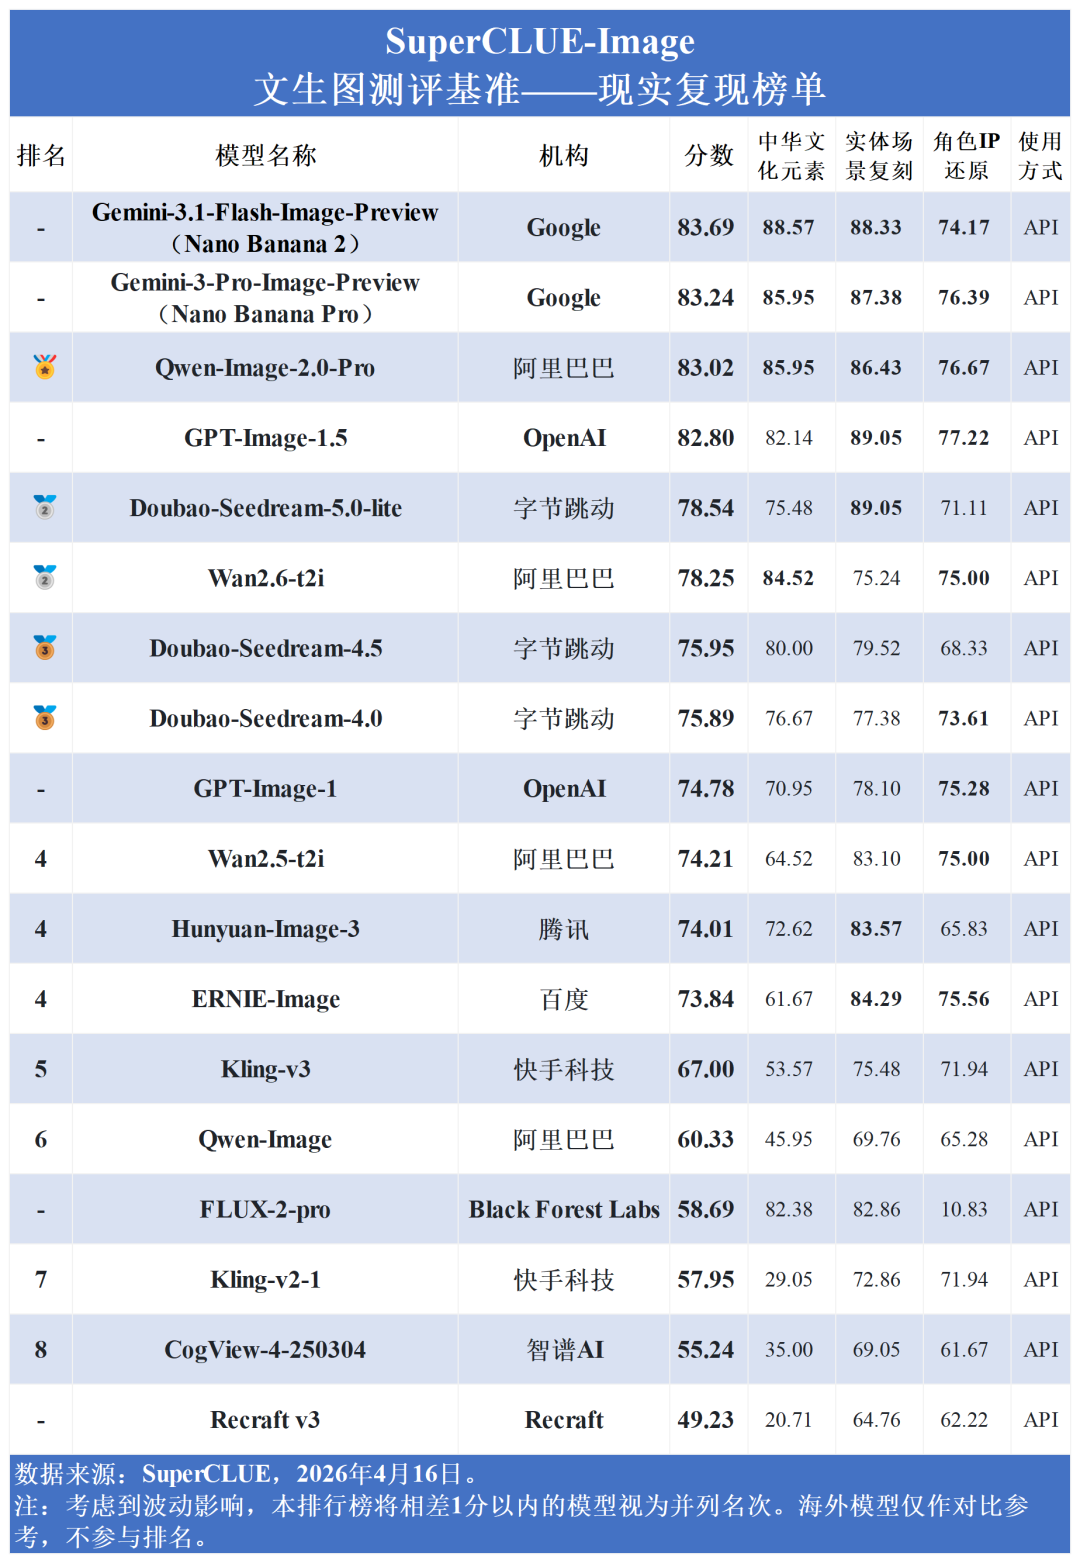Click the 模型名称 column header
This screenshot has height=1563, width=1080.
(x=266, y=156)
